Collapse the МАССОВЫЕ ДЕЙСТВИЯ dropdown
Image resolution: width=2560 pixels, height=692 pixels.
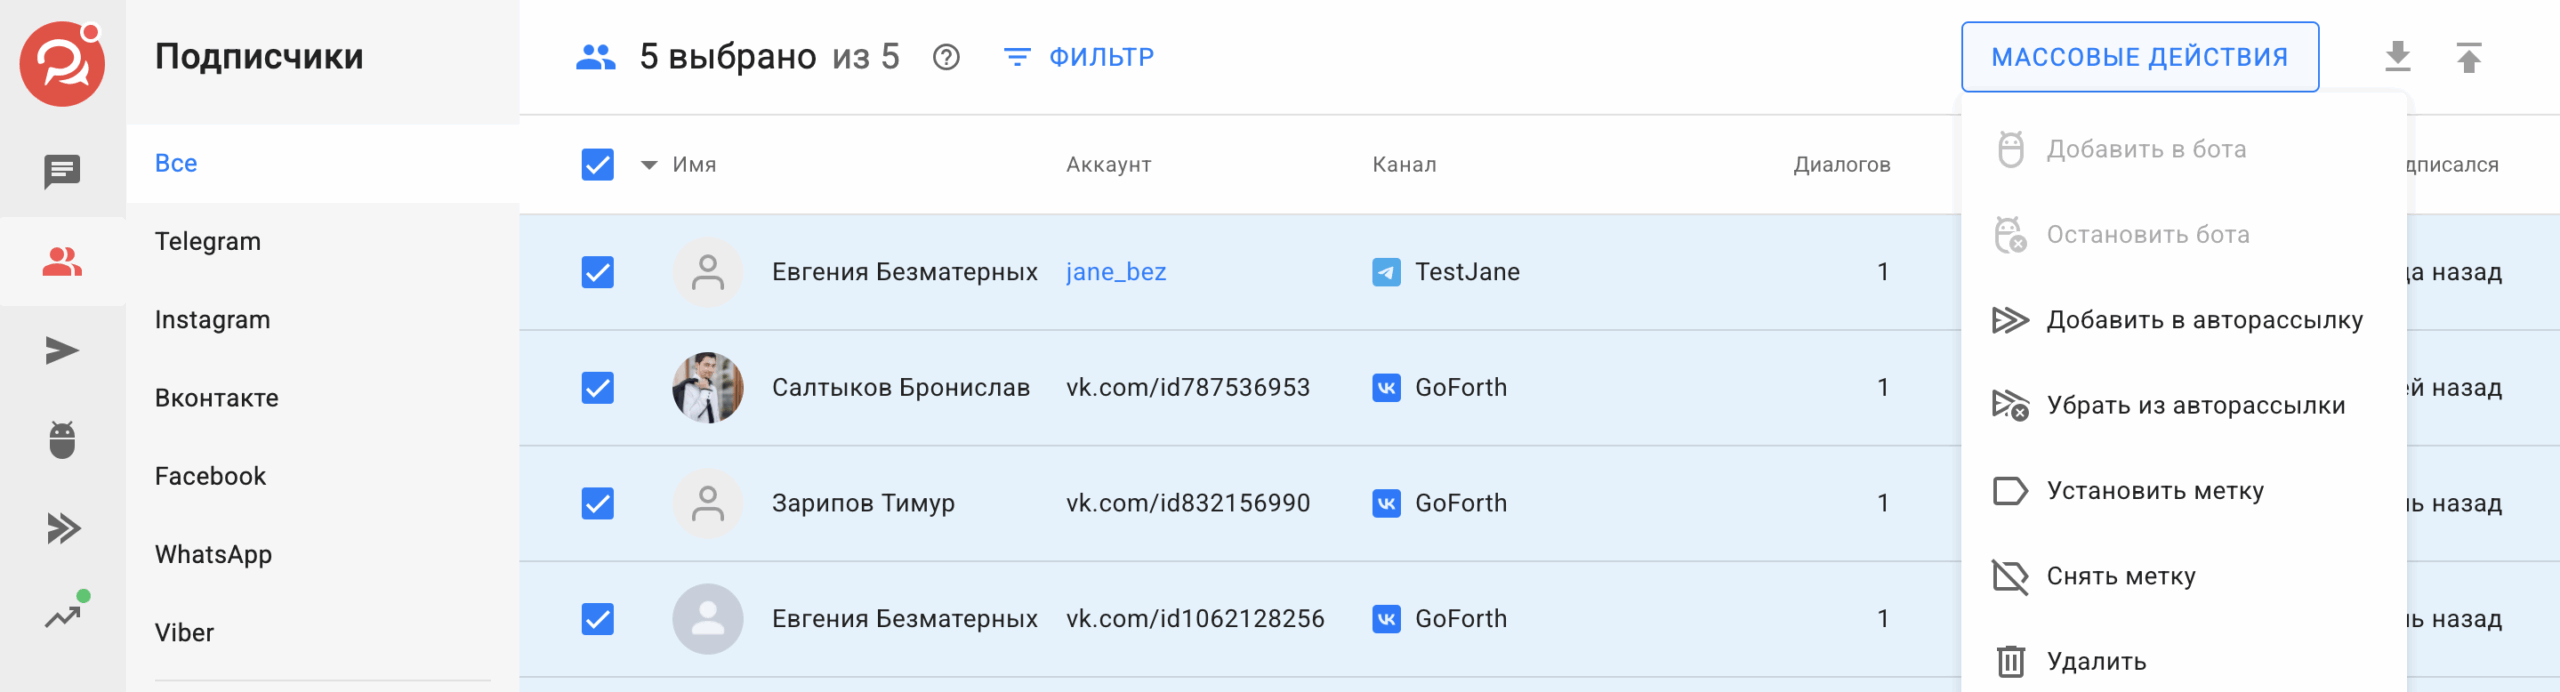pos(2139,57)
